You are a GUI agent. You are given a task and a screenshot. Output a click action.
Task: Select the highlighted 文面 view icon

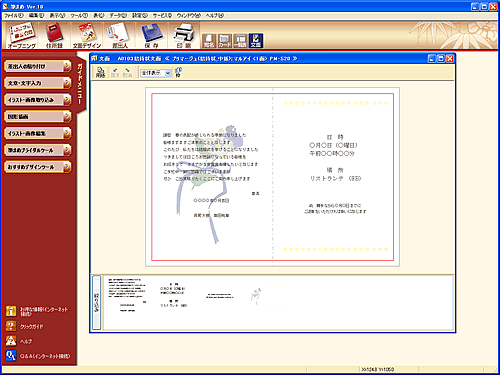click(256, 41)
